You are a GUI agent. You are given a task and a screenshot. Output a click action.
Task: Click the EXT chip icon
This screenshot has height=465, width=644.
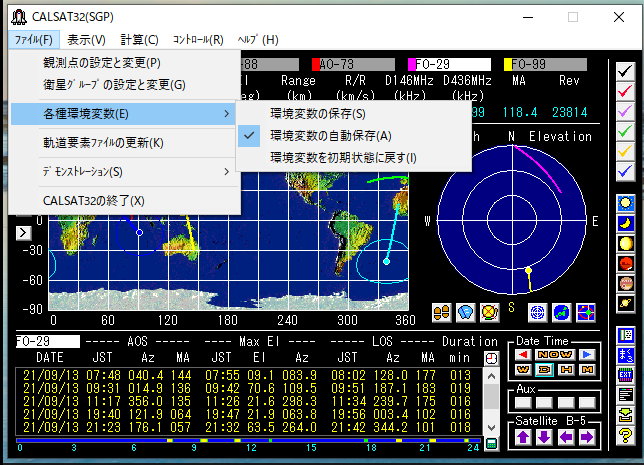[x=626, y=375]
